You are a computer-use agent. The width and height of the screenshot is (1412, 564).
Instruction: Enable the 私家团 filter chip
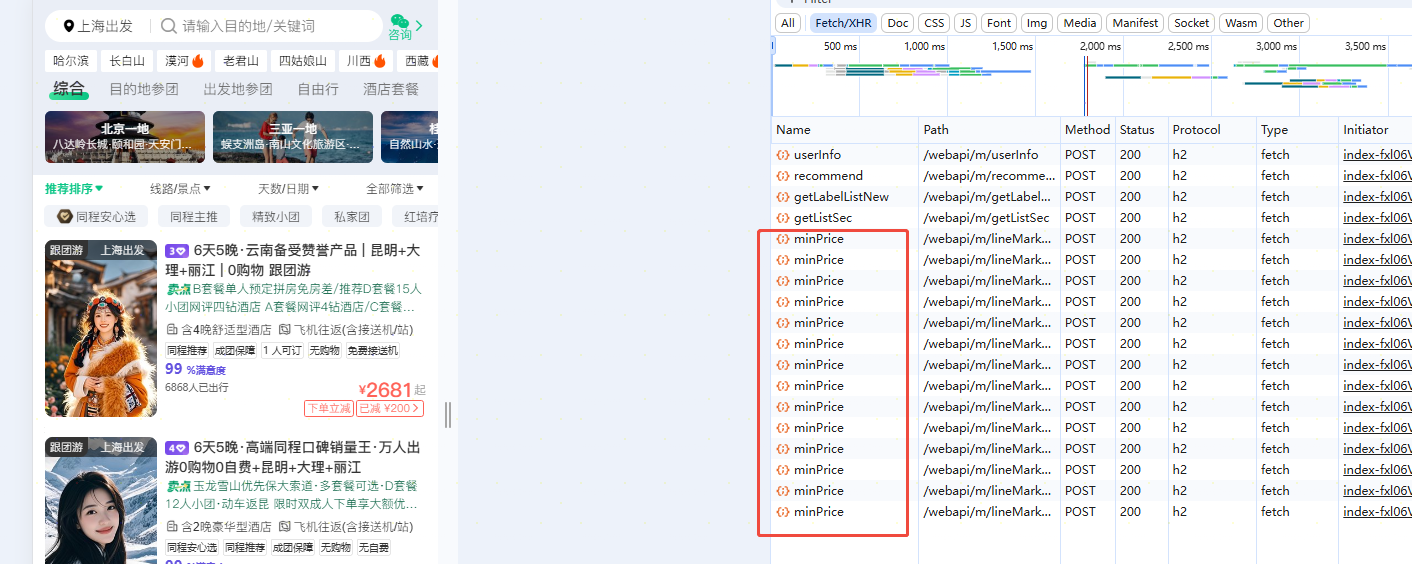[x=352, y=216]
